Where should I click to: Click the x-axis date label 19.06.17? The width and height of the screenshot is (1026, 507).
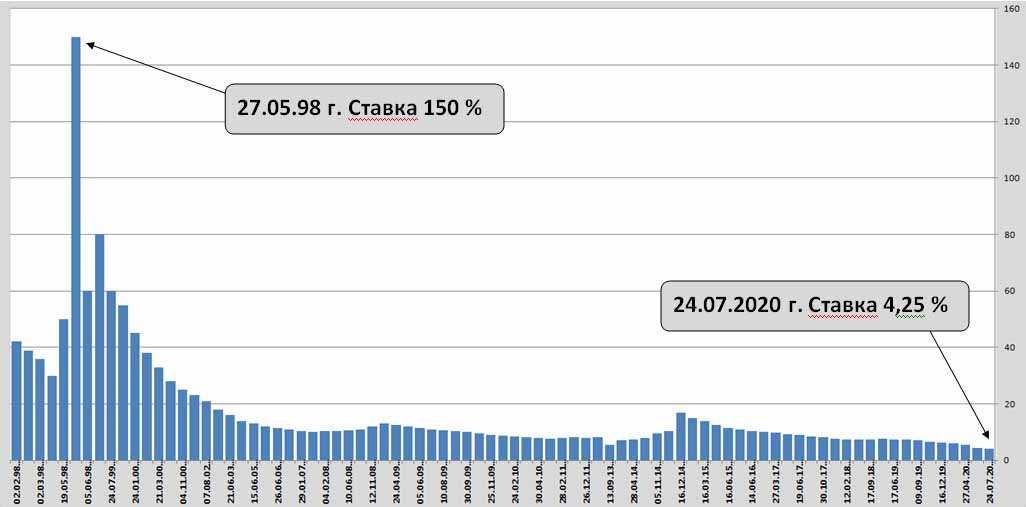[799, 483]
